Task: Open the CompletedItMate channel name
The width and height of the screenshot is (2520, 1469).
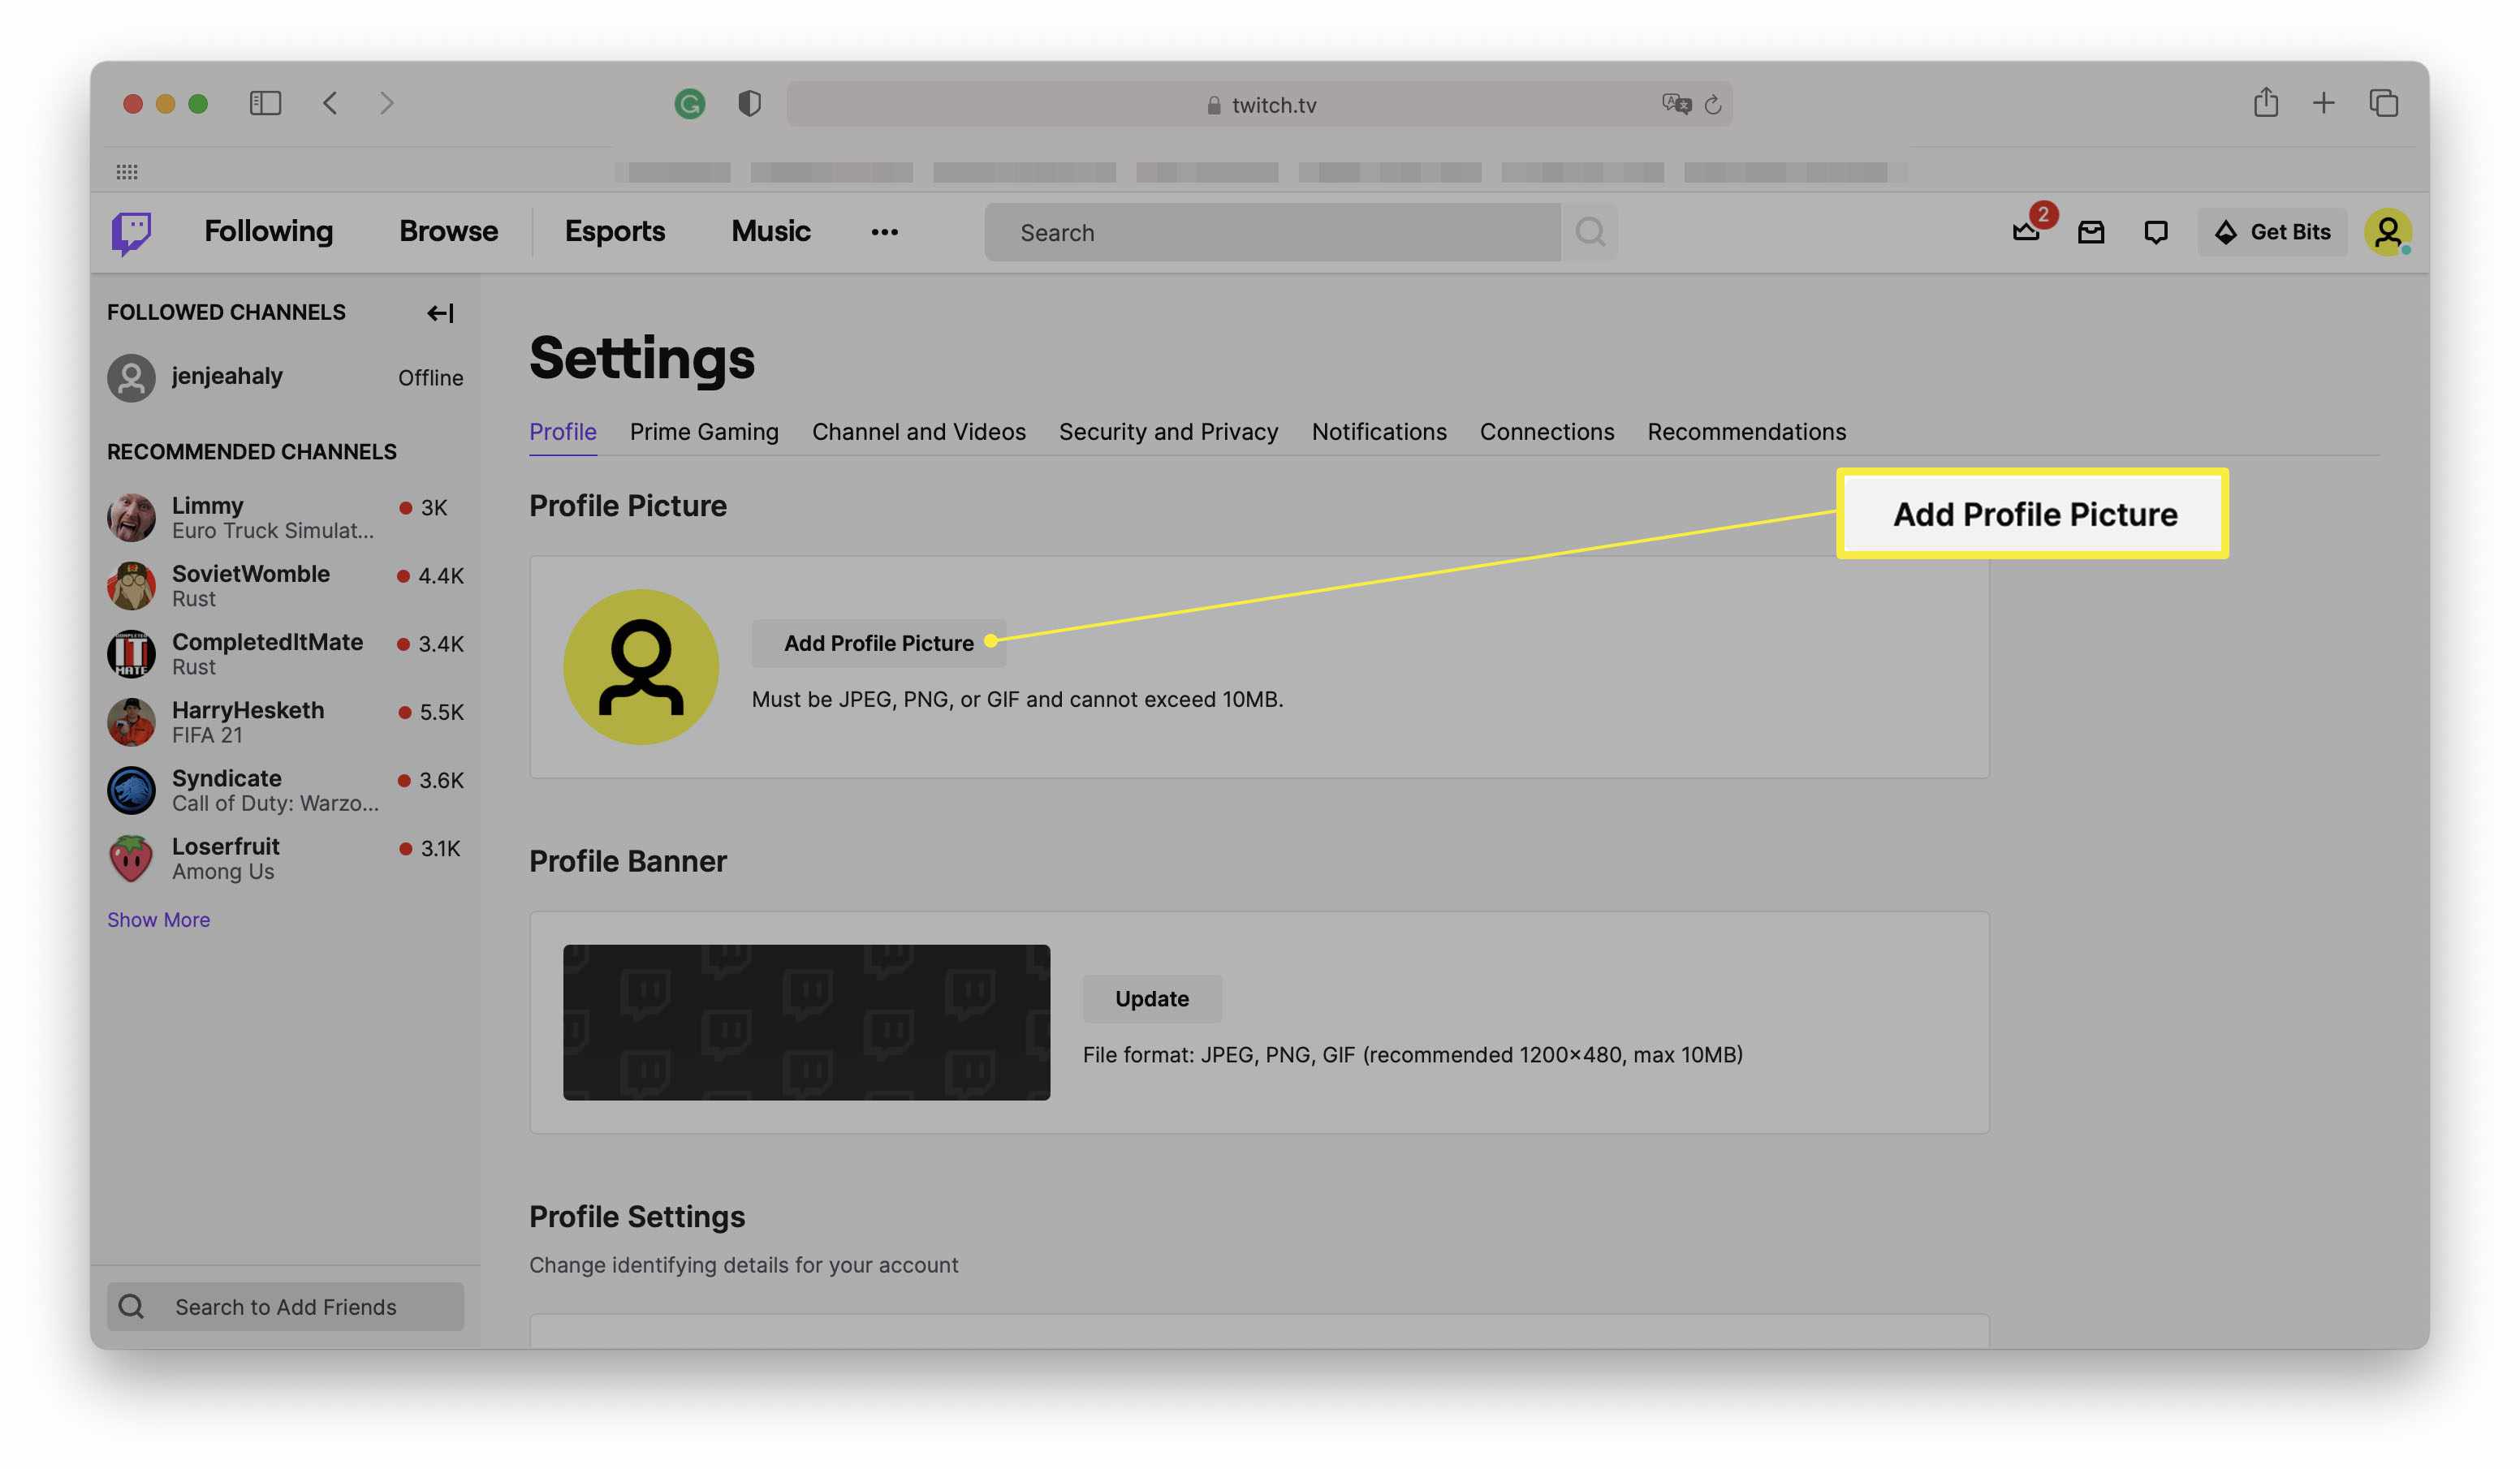Action: (x=267, y=641)
